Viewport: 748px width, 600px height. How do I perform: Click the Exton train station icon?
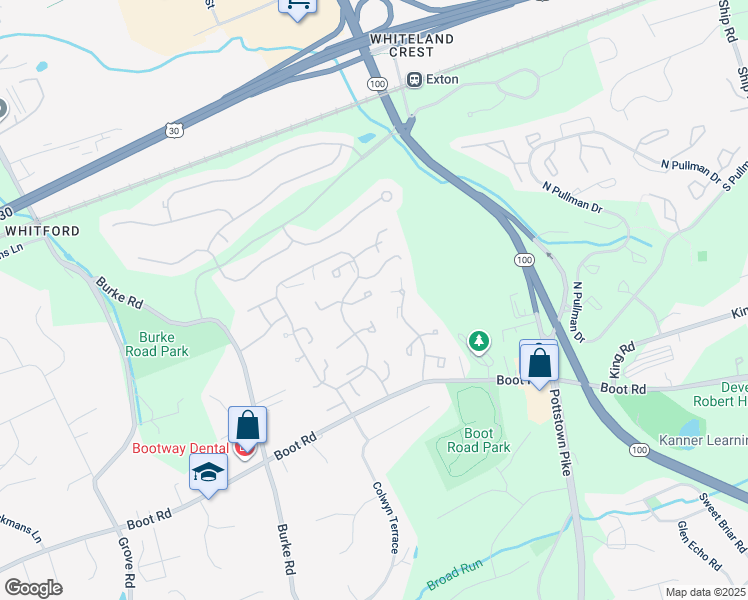point(414,80)
